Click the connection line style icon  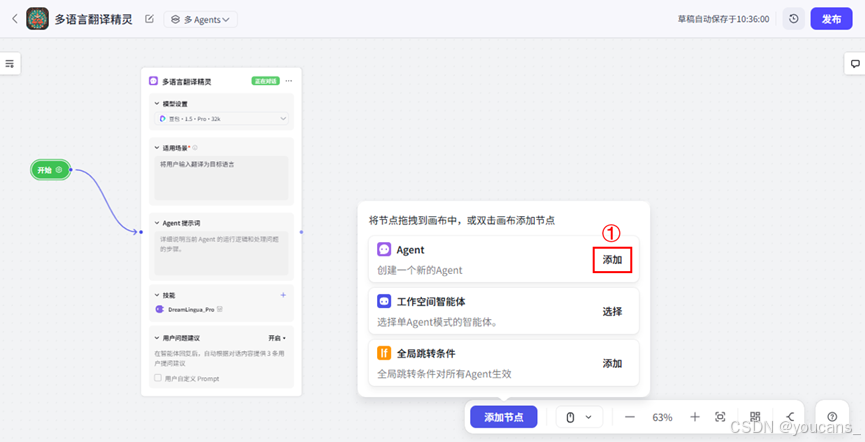click(x=790, y=417)
